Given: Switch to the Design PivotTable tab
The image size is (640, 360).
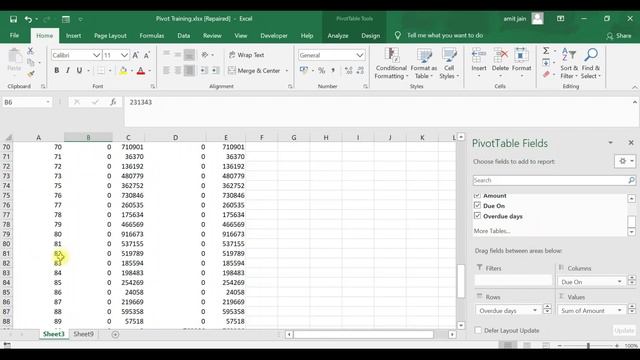Looking at the screenshot, I should pyautogui.click(x=371, y=36).
